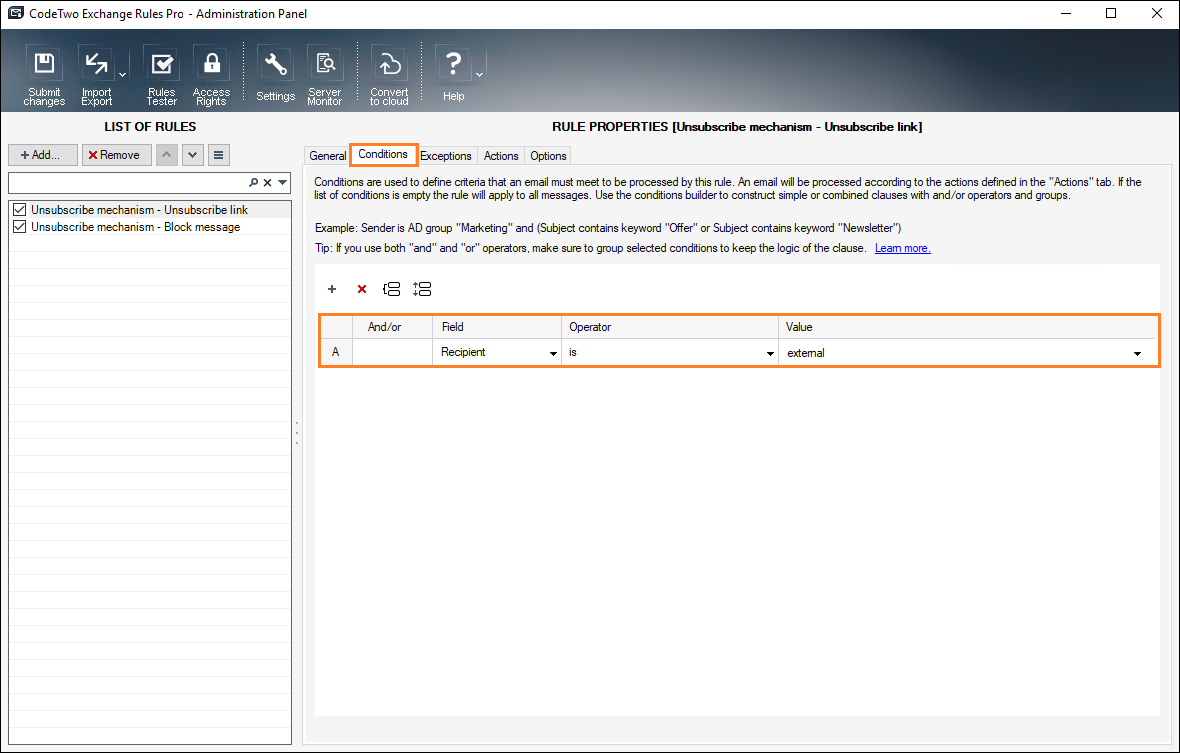Select condition row header A
This screenshot has width=1180, height=753.
tap(336, 352)
